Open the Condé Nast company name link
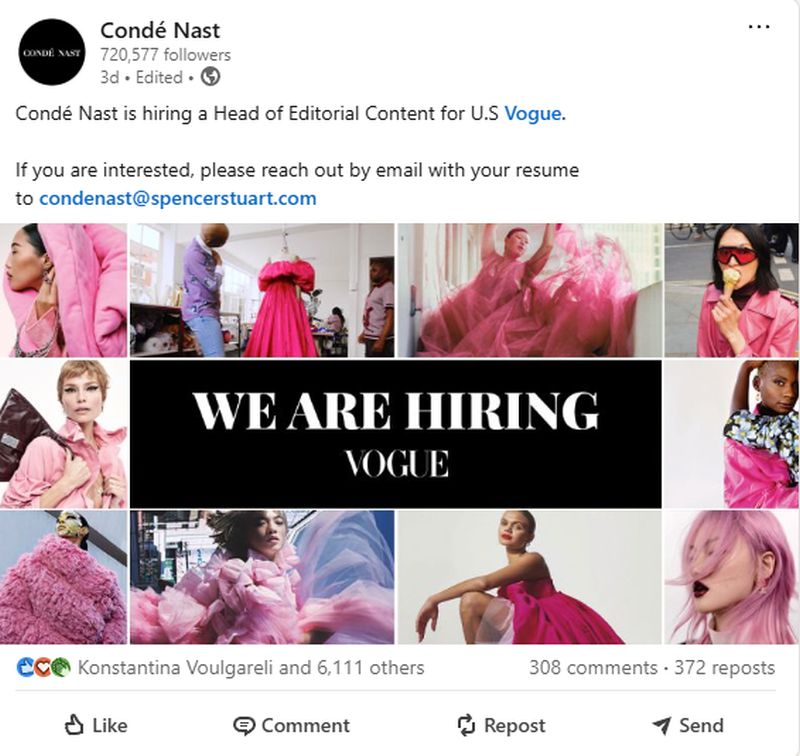Screen dimensions: 800x756 [x=160, y=31]
